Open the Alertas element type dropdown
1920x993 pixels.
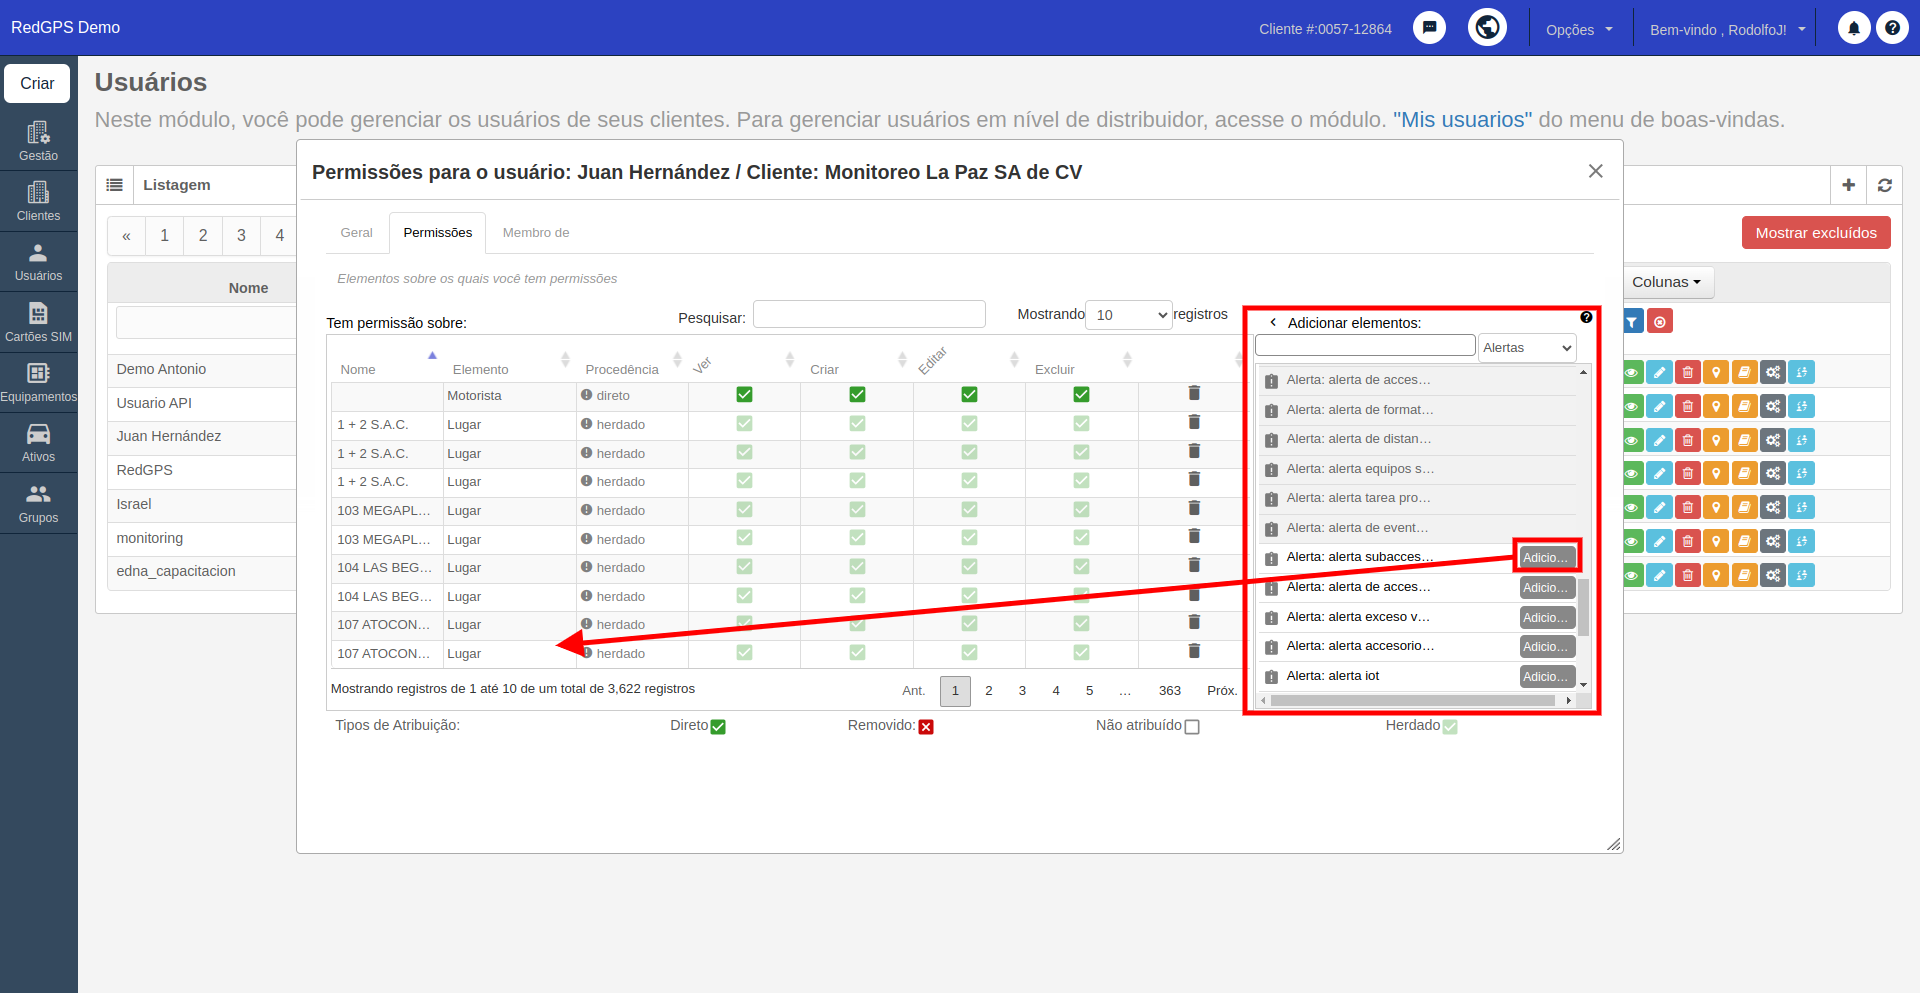point(1527,347)
